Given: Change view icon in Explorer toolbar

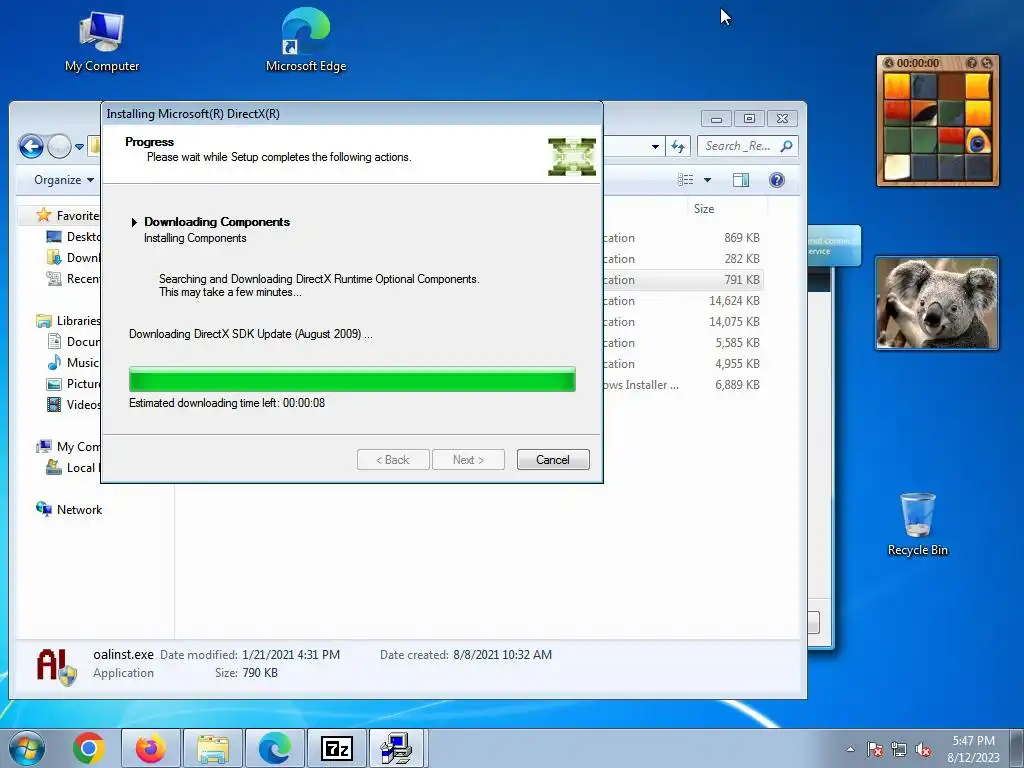Looking at the screenshot, I should coord(686,180).
